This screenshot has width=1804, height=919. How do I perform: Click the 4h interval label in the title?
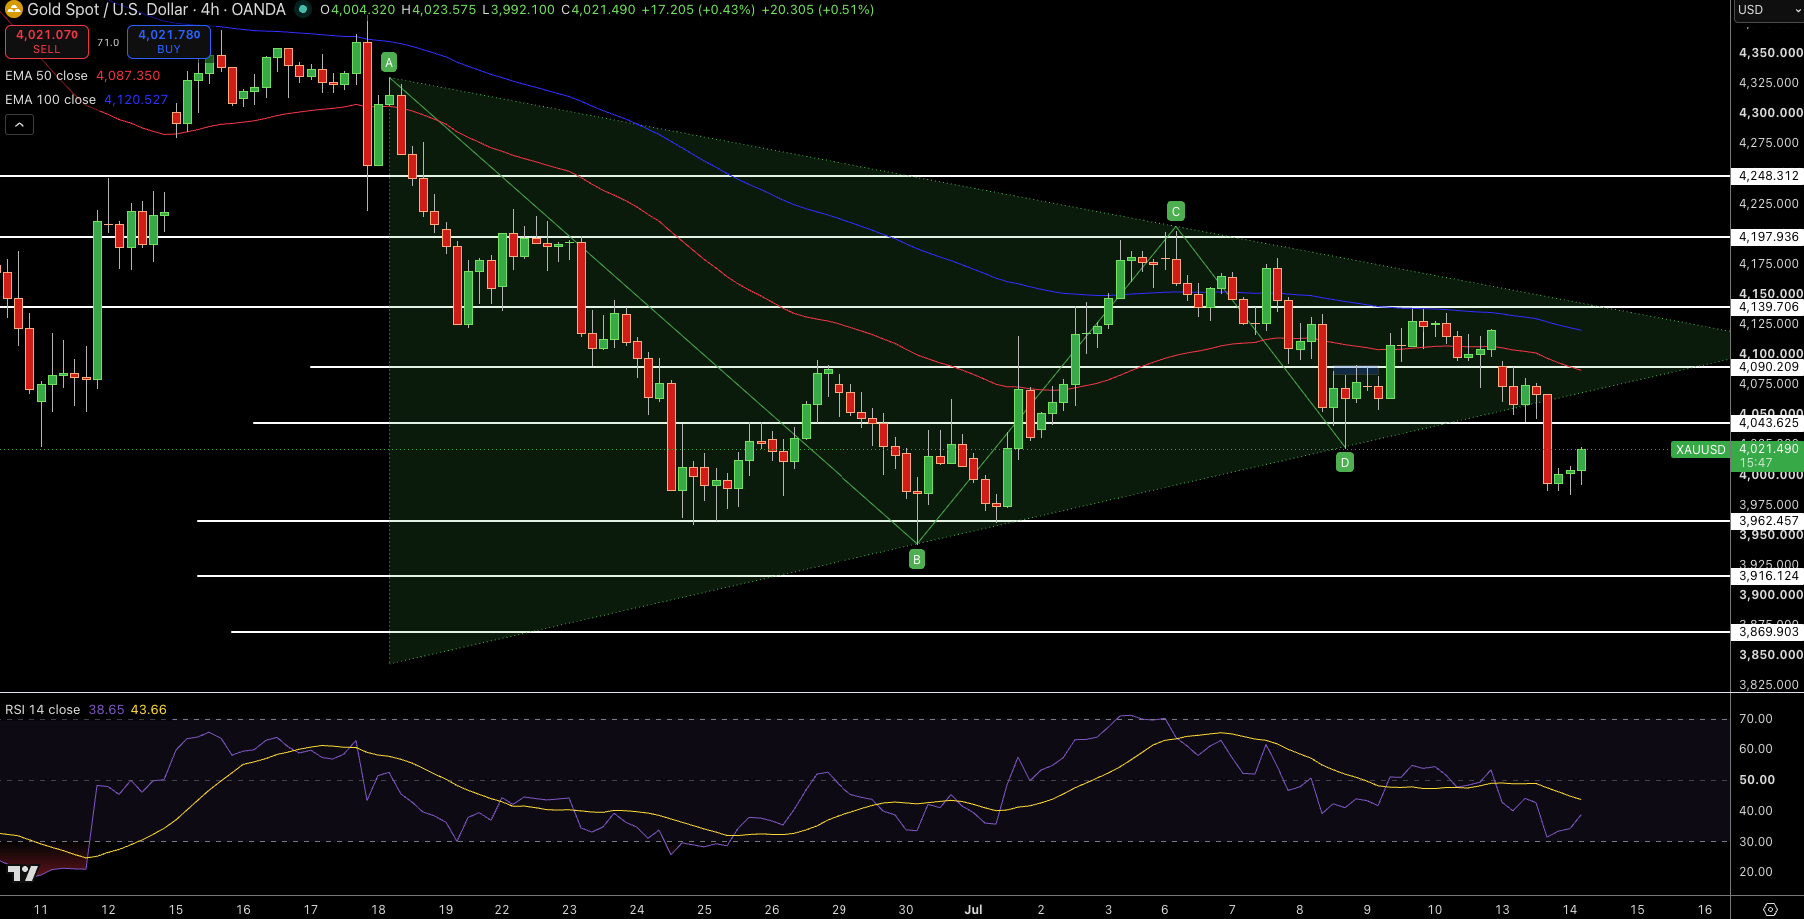[210, 9]
